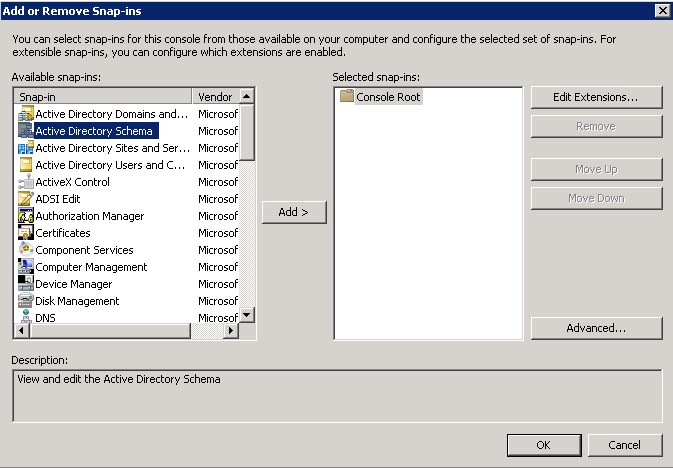Click the vertical scrollbar down arrow
Screen dimensions: 673x468
coord(247,315)
